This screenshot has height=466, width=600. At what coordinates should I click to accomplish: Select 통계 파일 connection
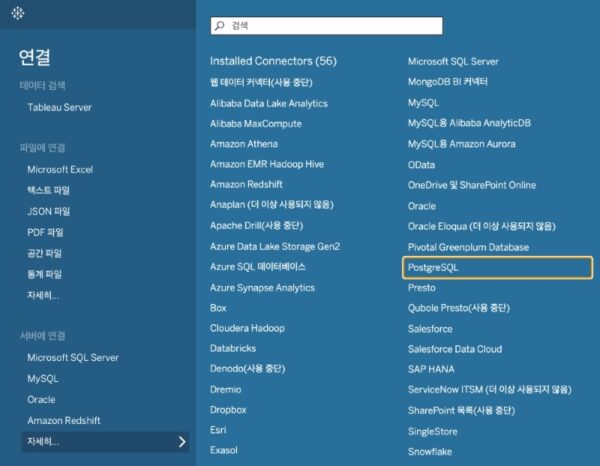[x=44, y=274]
